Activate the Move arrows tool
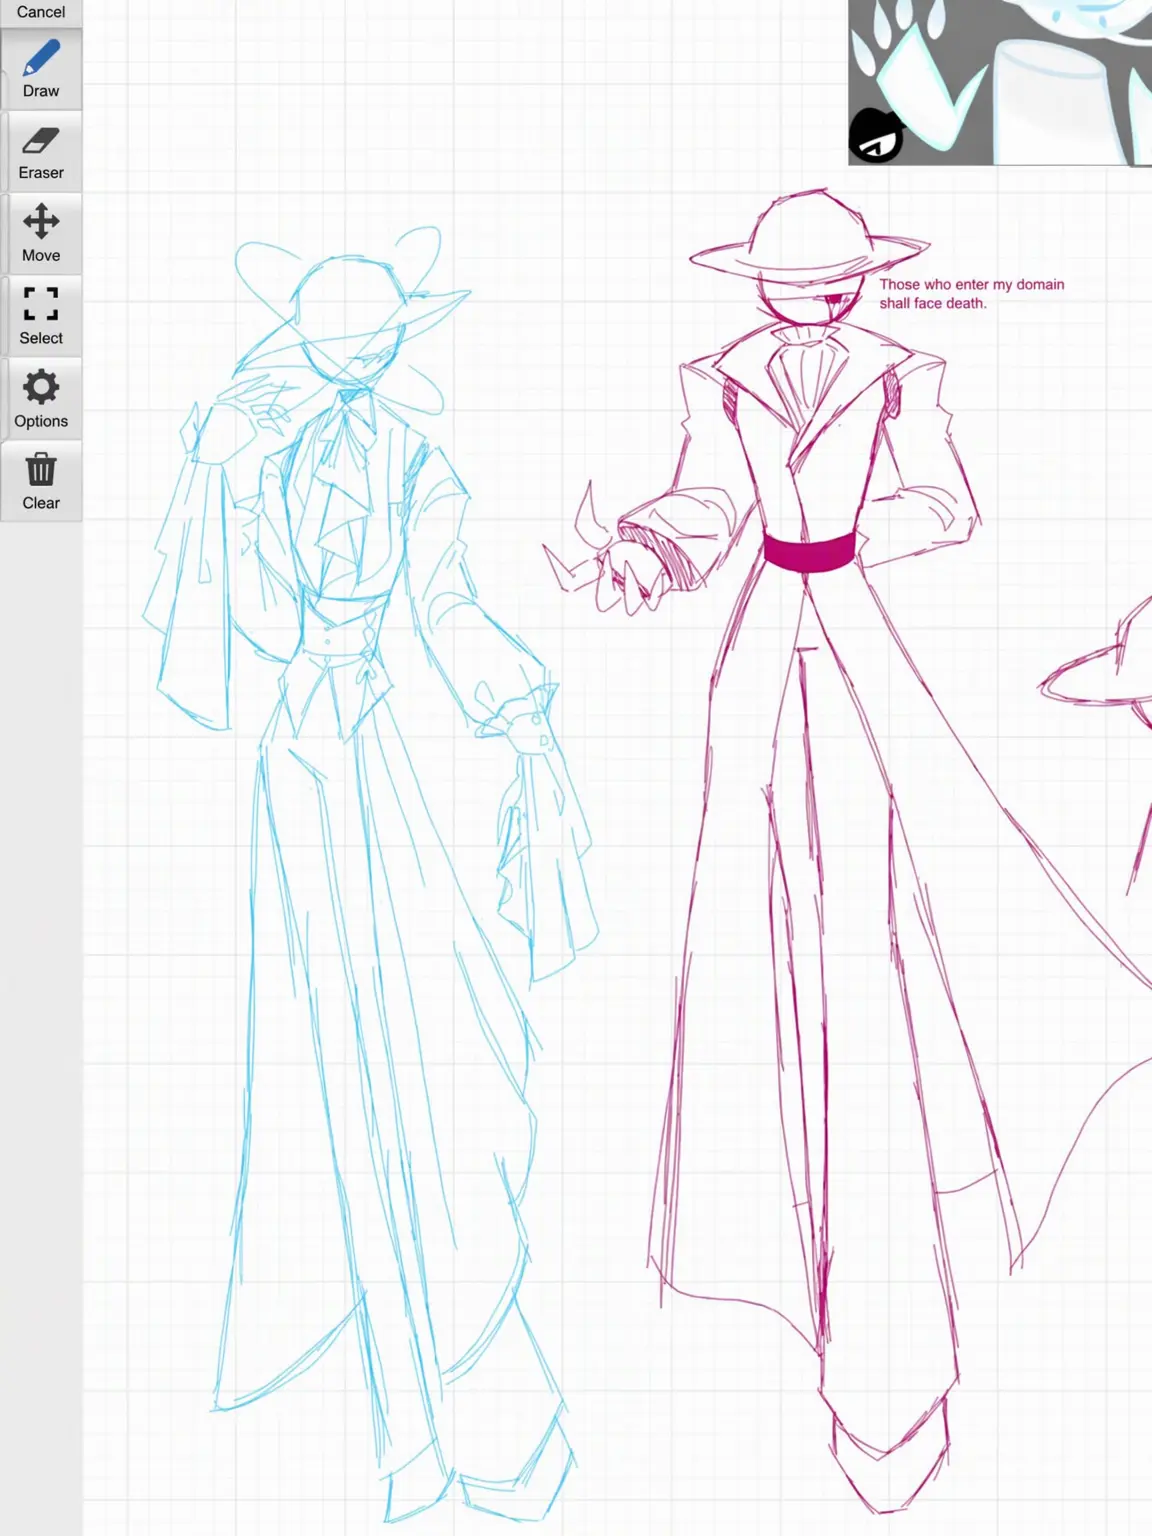The image size is (1152, 1536). (41, 234)
